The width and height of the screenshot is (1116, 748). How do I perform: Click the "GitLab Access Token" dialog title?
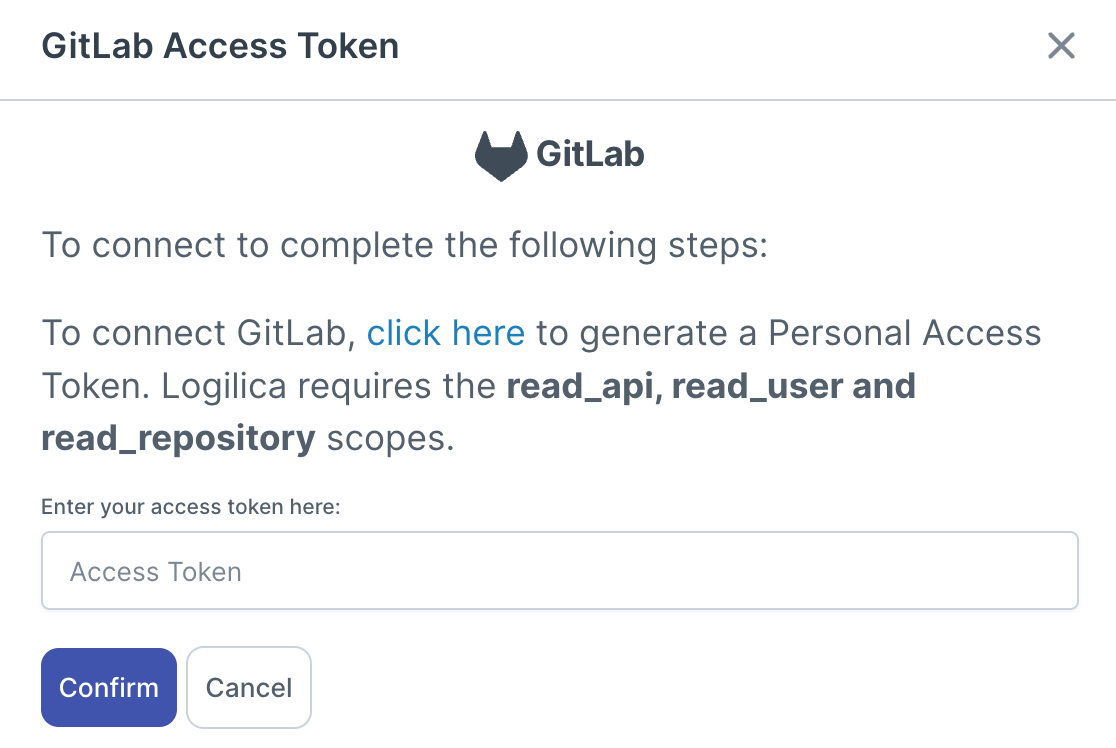[220, 46]
